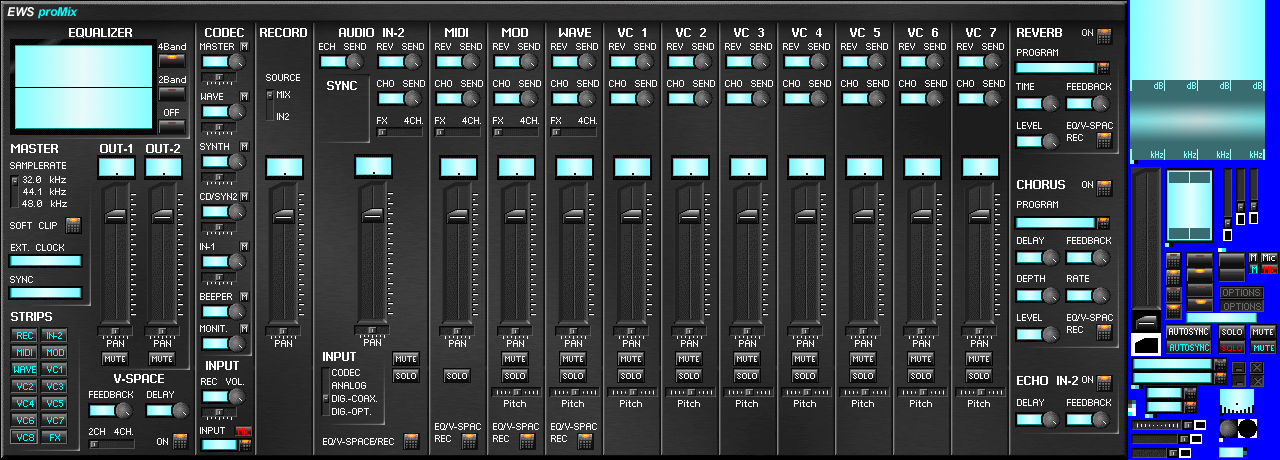Click the Echo IN-2 ON grid button

[x=1104, y=383]
